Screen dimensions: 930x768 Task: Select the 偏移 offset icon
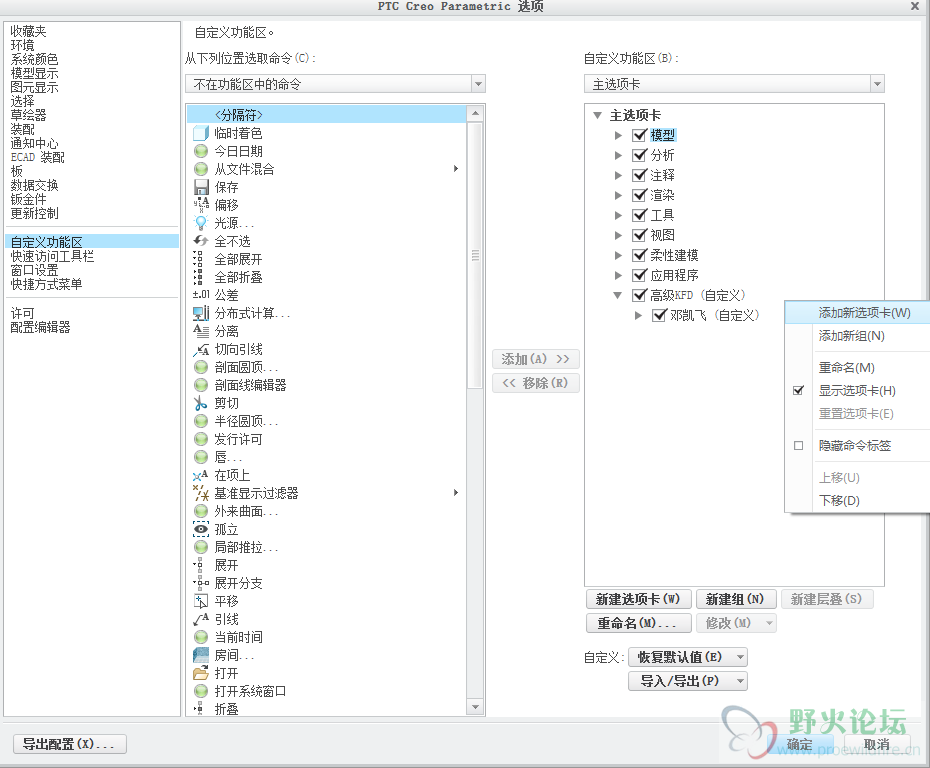pyautogui.click(x=201, y=205)
